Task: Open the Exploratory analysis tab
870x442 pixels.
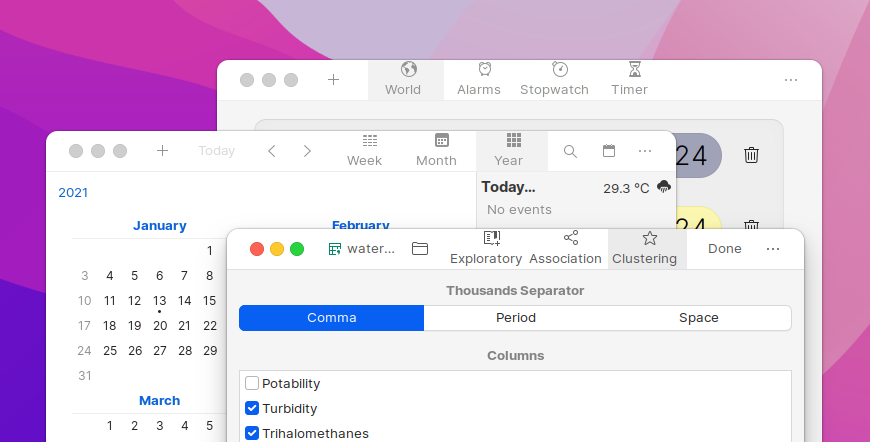Action: (x=486, y=249)
